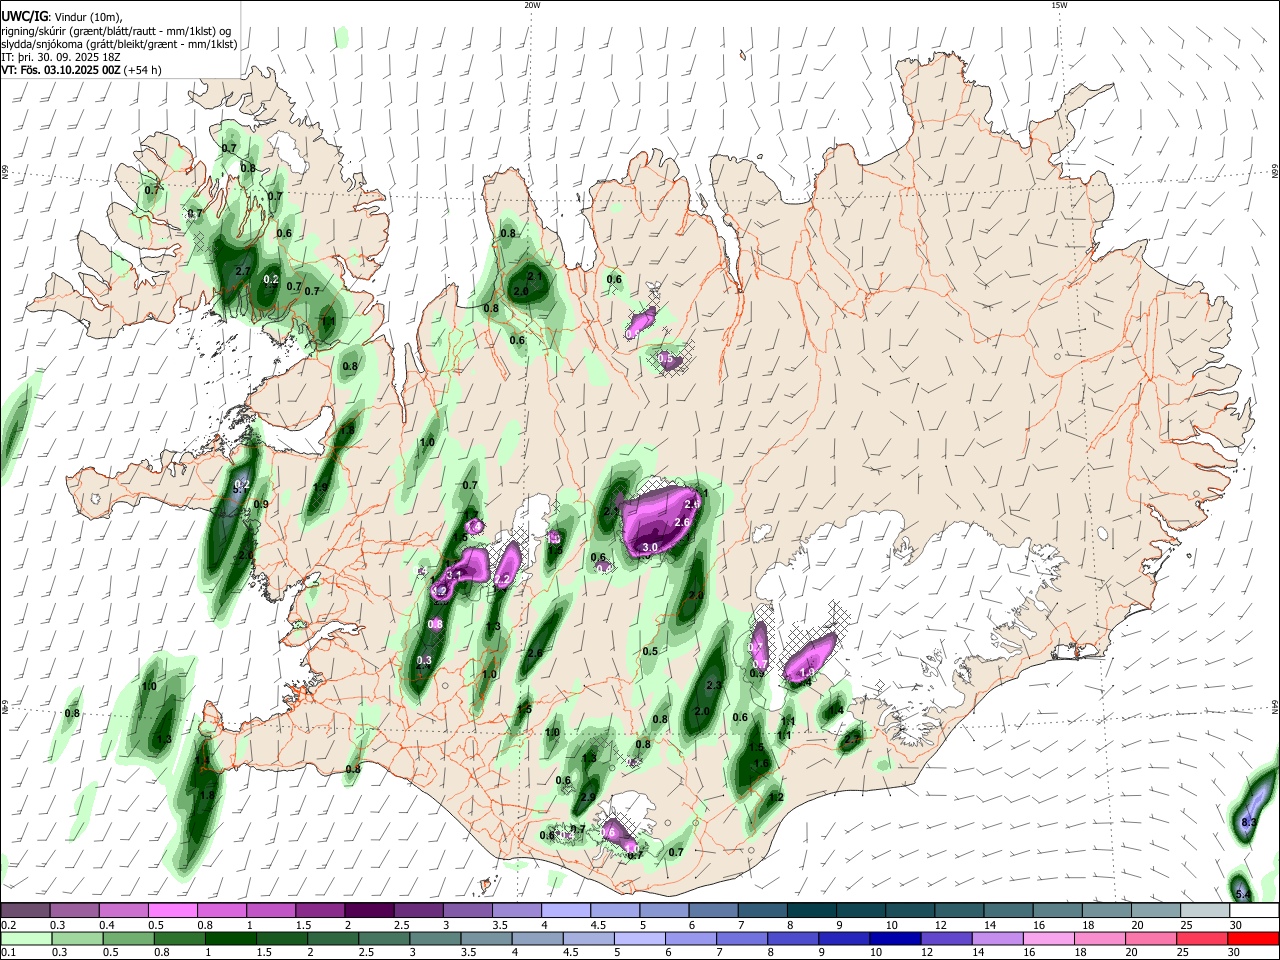This screenshot has width=1280, height=960.
Task: Select the snow legend swatch between 18 and 20
Action: tap(1108, 910)
